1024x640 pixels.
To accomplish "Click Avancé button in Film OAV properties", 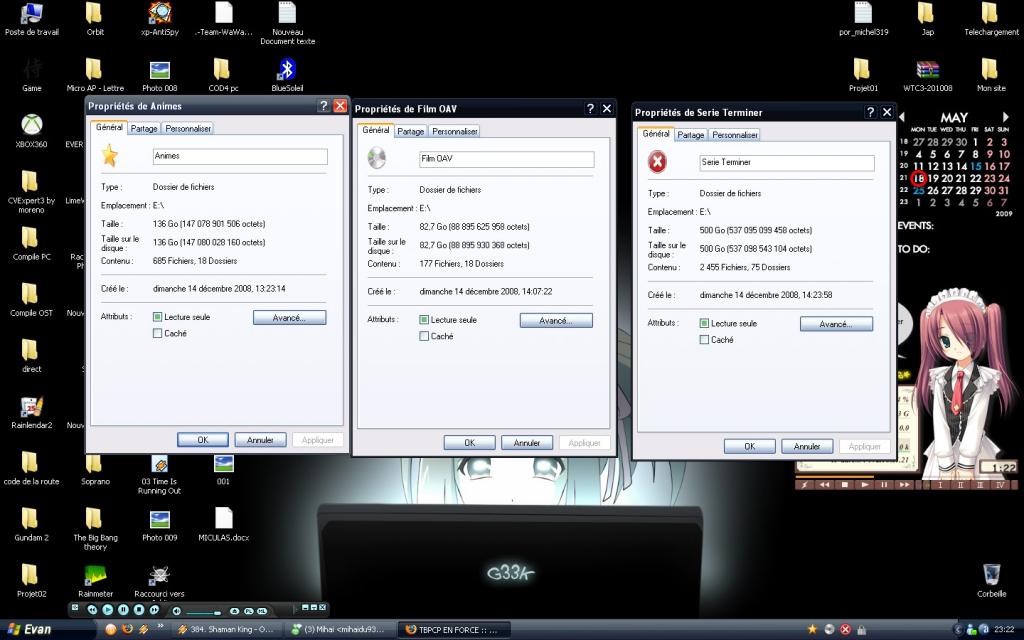I will coord(556,320).
